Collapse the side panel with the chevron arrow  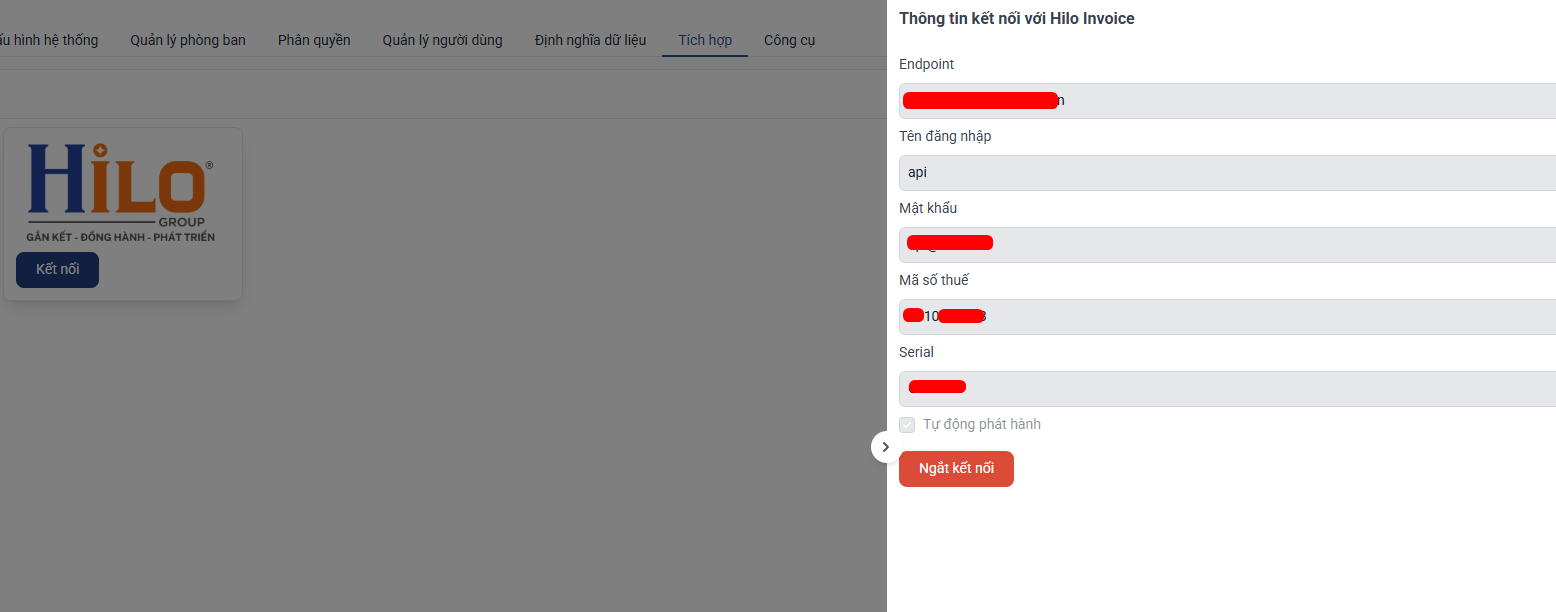(885, 447)
